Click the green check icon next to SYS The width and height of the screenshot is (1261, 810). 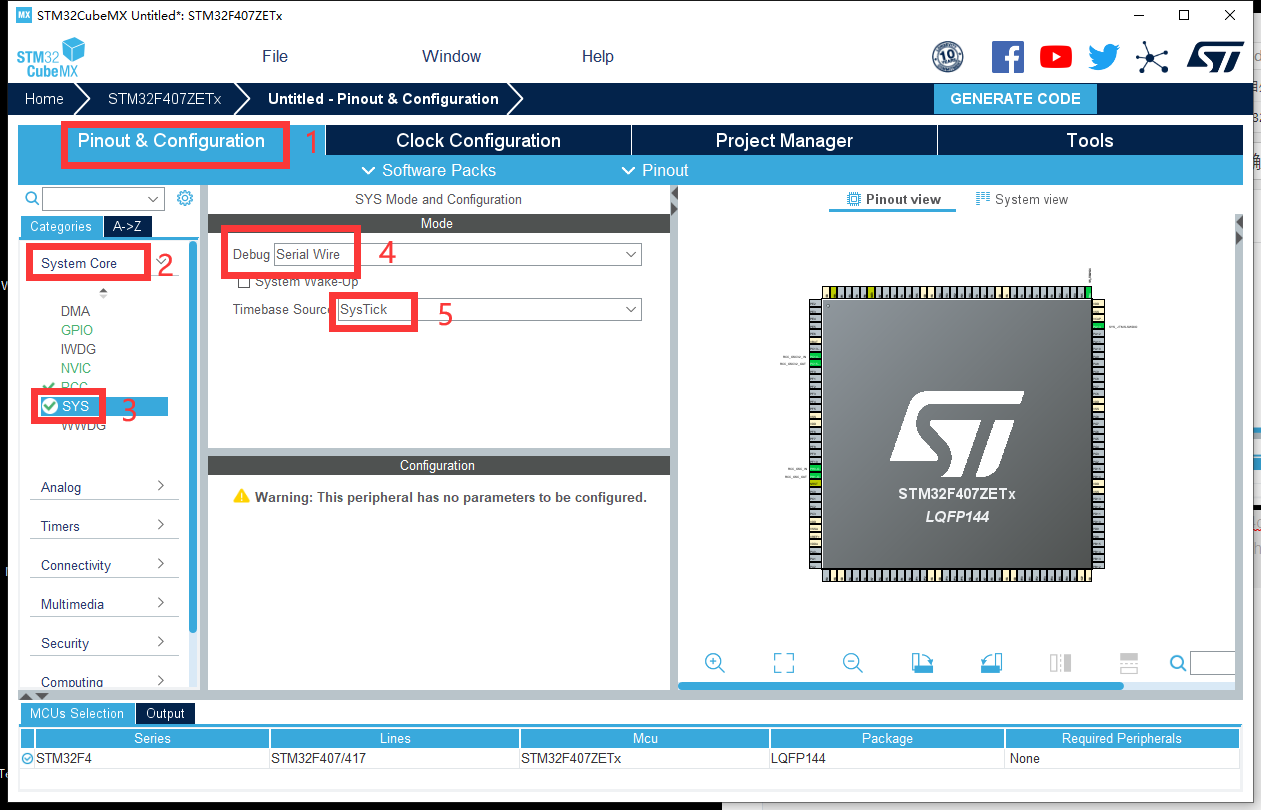50,406
